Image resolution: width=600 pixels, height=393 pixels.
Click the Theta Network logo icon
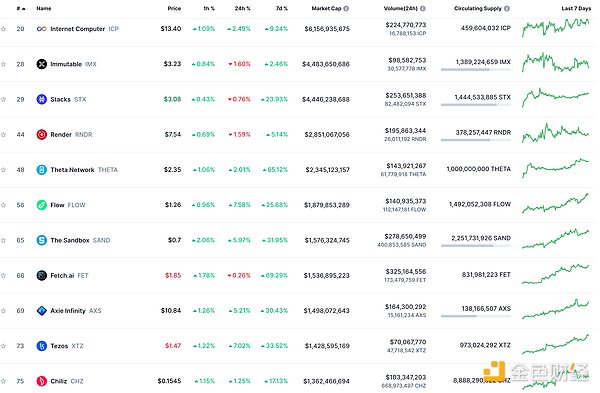point(41,170)
